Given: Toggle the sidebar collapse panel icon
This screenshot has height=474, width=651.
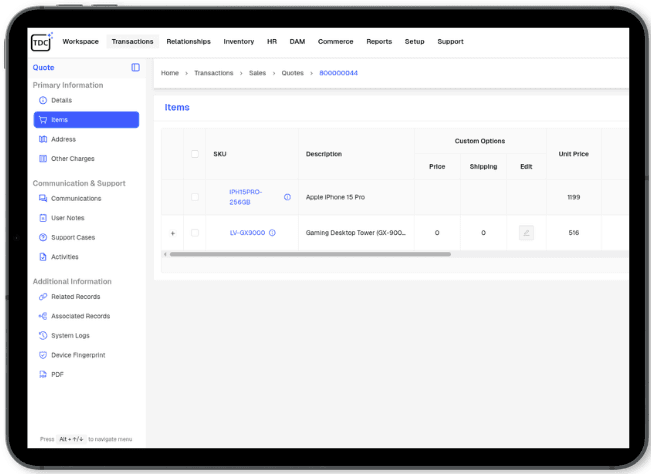Looking at the screenshot, I should pyautogui.click(x=135, y=67).
